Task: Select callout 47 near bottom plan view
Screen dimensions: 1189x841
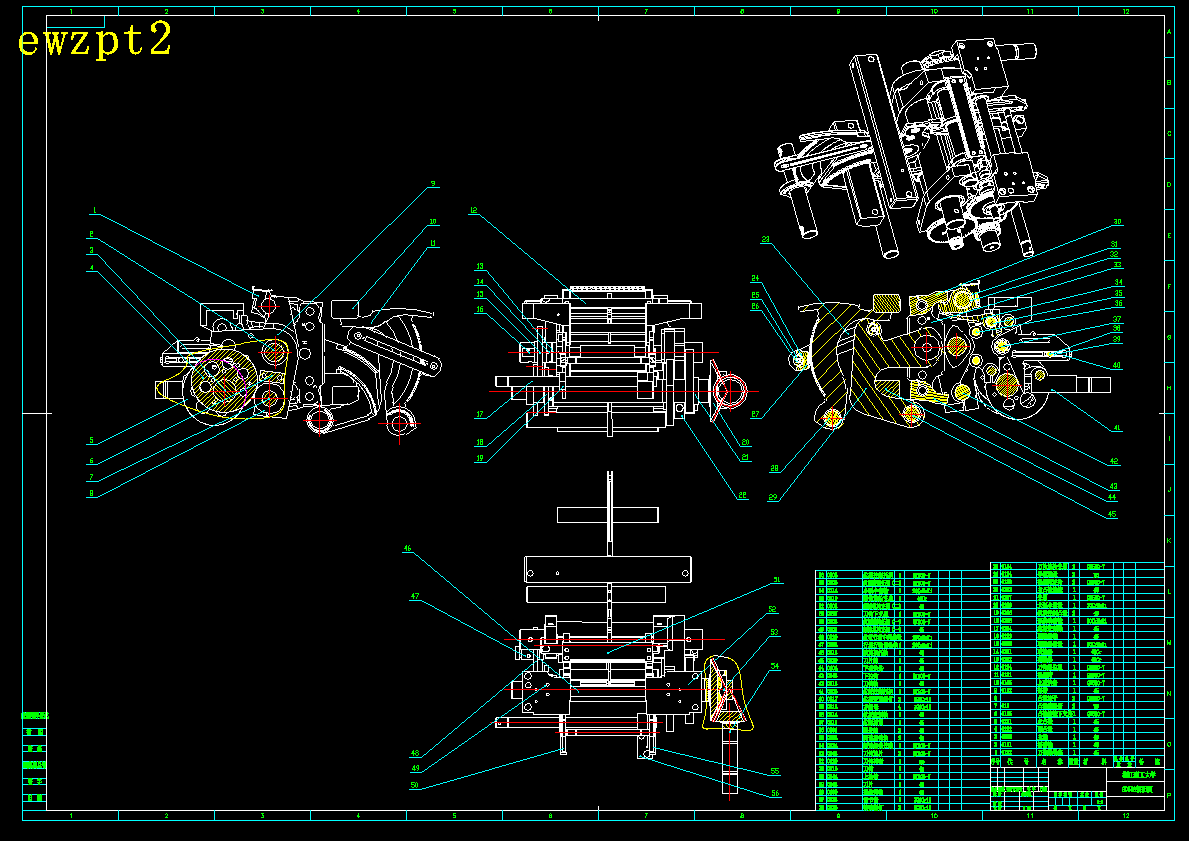Action: (415, 596)
